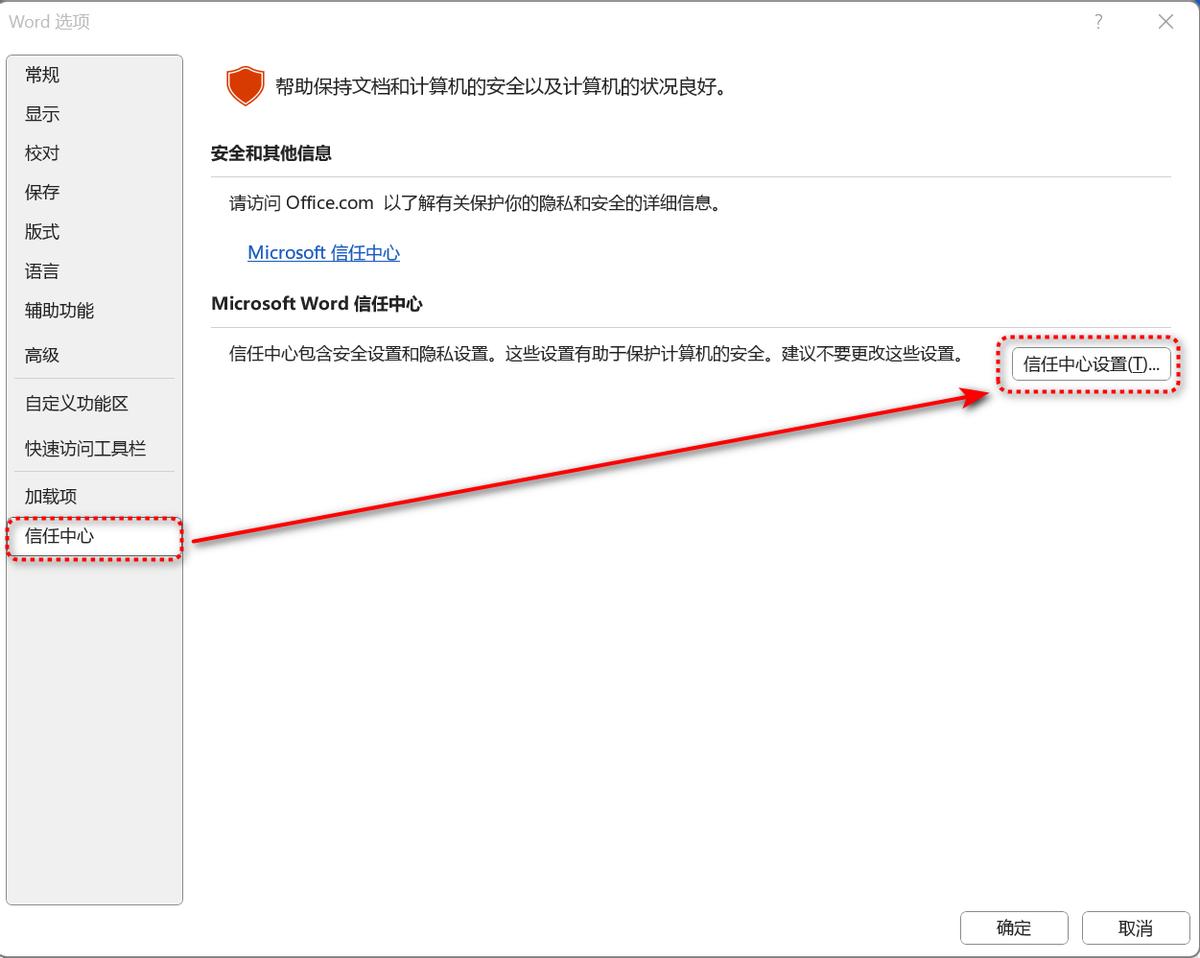Cancel the dialog with 取消
1200x958 pixels.
tap(1136, 927)
